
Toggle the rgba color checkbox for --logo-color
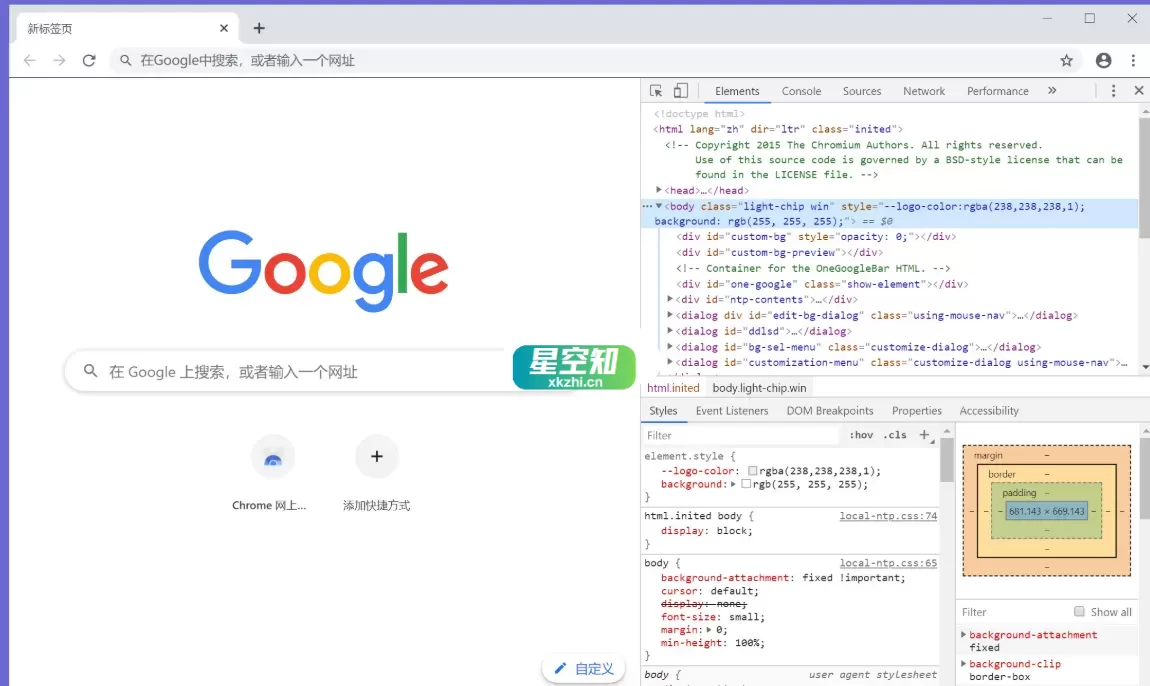pyautogui.click(x=752, y=470)
